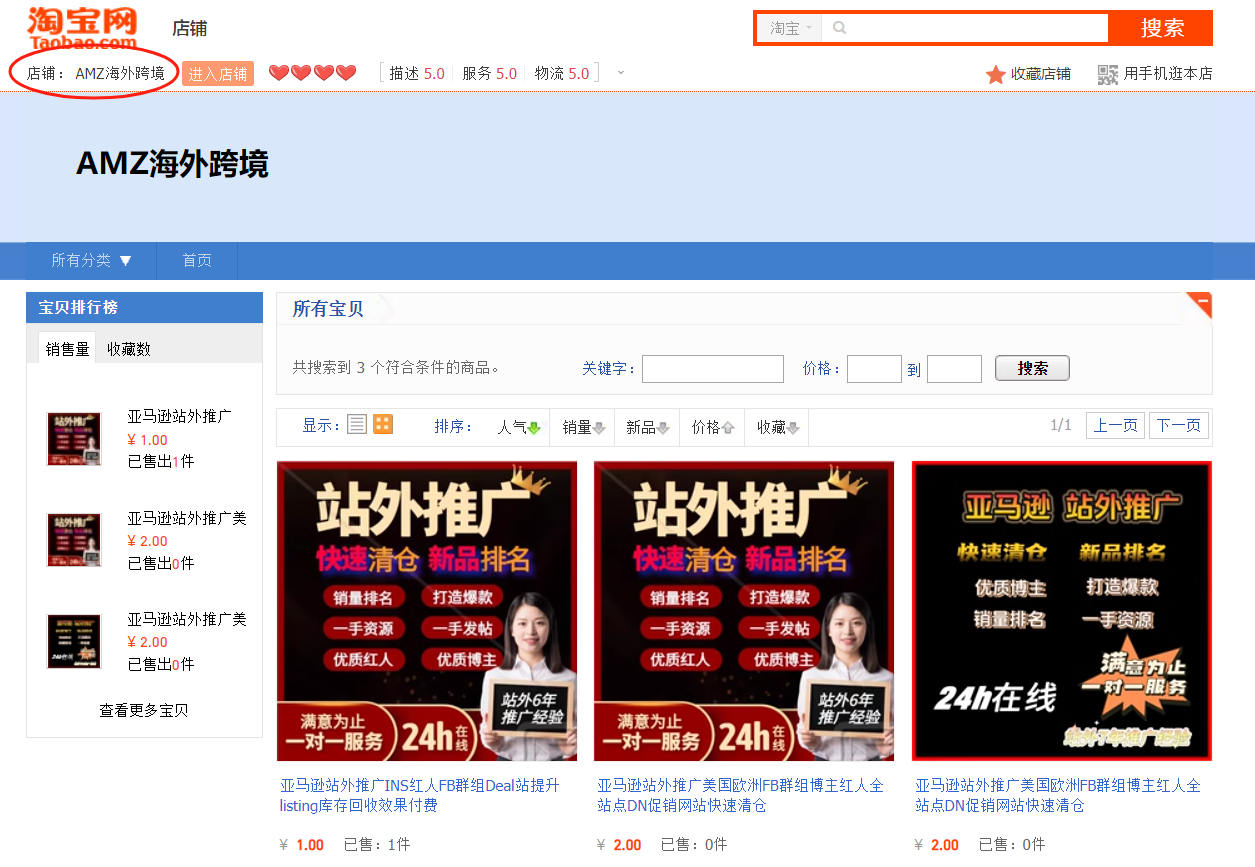Click the magnifier icon in search box
The image size is (1255, 867).
click(x=839, y=28)
